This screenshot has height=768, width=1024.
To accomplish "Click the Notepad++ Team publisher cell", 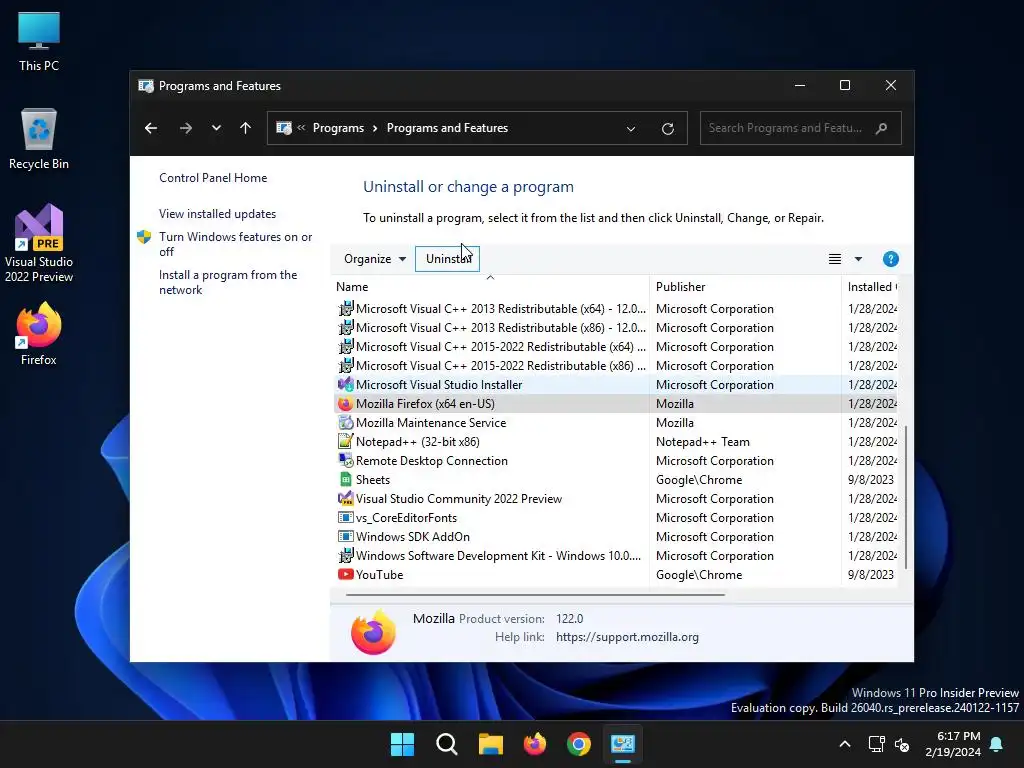I will coord(703,441).
